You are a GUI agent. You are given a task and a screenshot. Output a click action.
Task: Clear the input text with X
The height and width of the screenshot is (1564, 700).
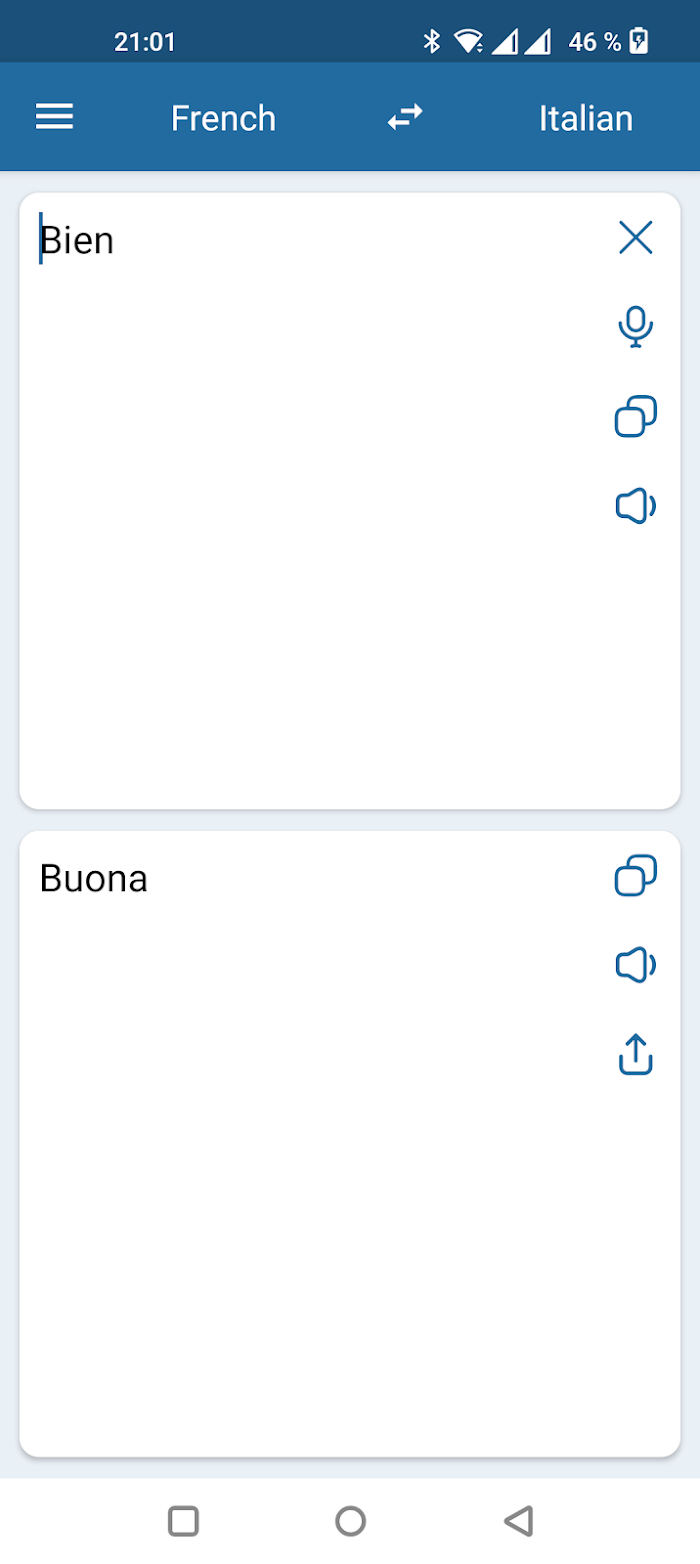(x=635, y=238)
